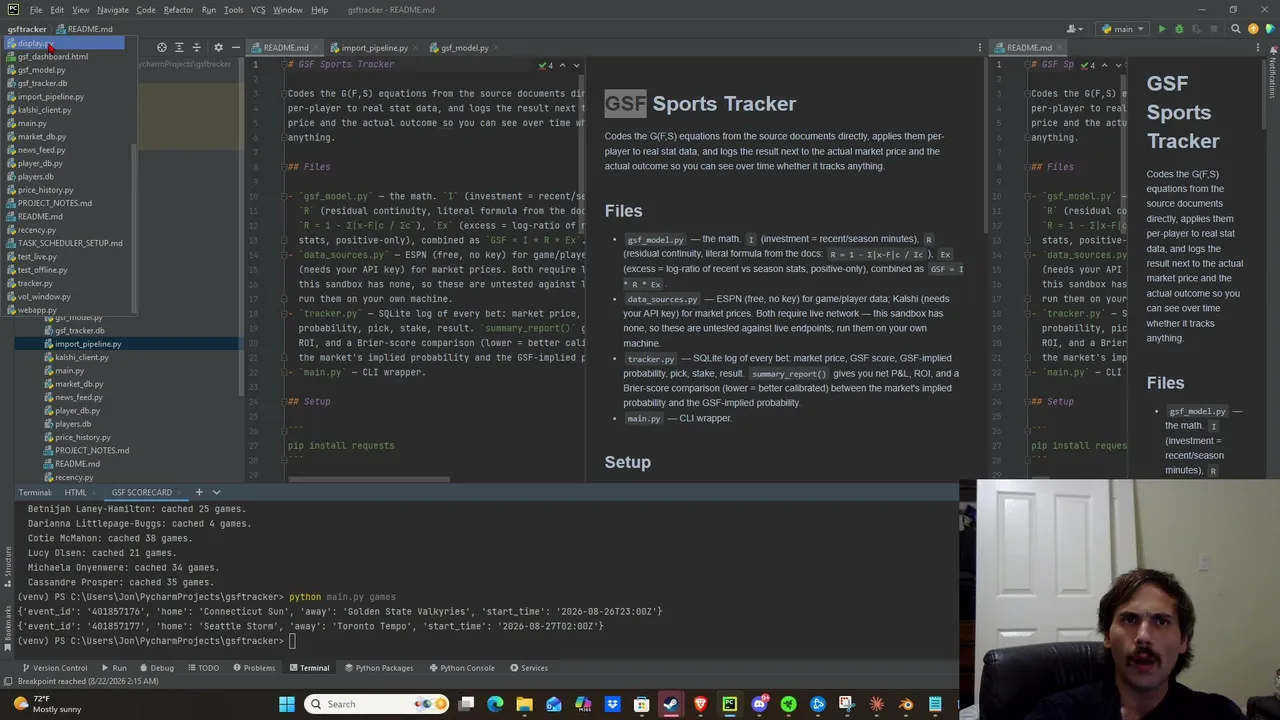Open the Run tool window button
The image size is (1280, 720).
(x=113, y=668)
